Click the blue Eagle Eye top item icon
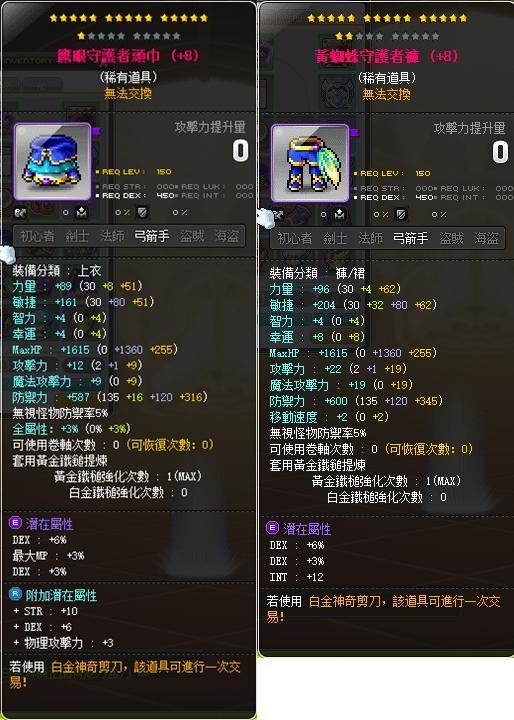The width and height of the screenshot is (514, 720). (x=52, y=162)
